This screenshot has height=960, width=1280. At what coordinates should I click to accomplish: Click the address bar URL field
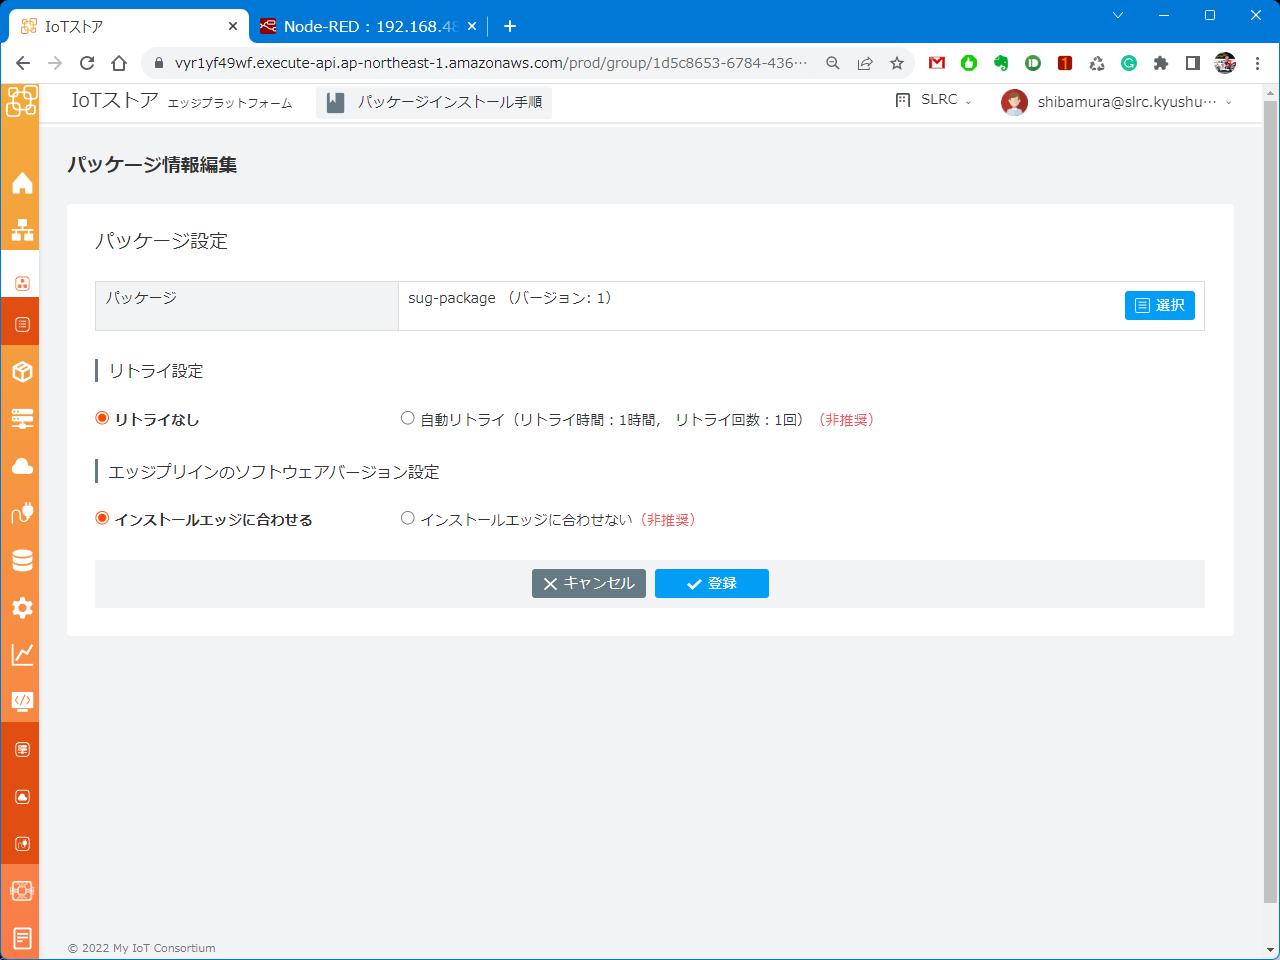point(490,63)
